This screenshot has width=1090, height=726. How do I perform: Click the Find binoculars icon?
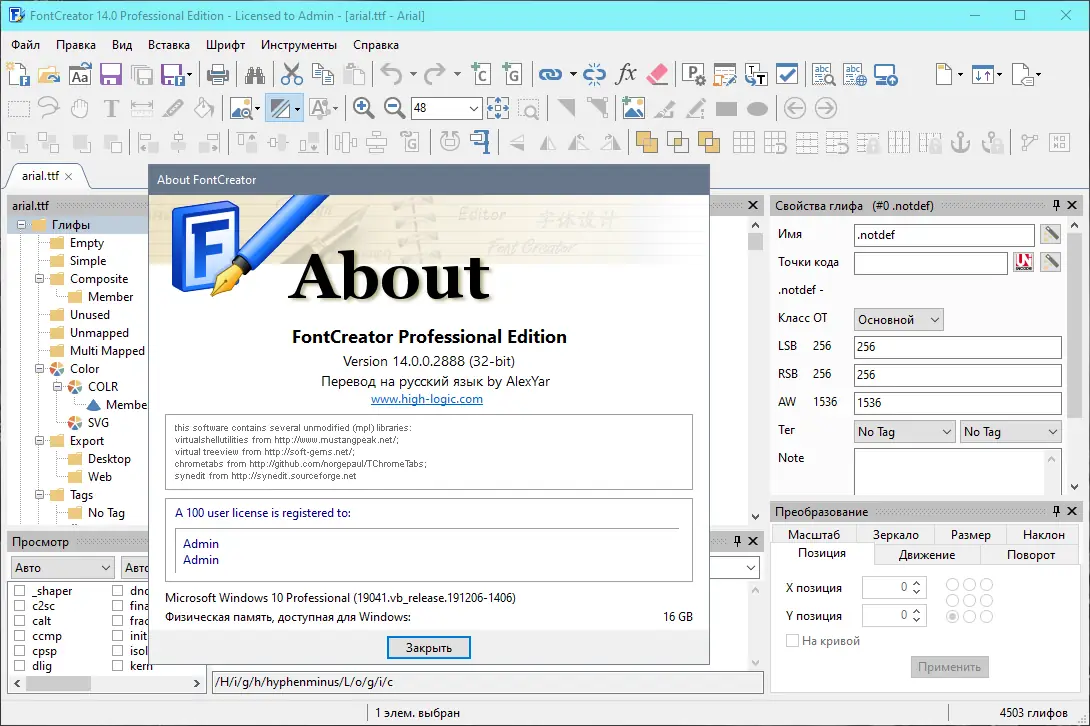click(x=255, y=74)
